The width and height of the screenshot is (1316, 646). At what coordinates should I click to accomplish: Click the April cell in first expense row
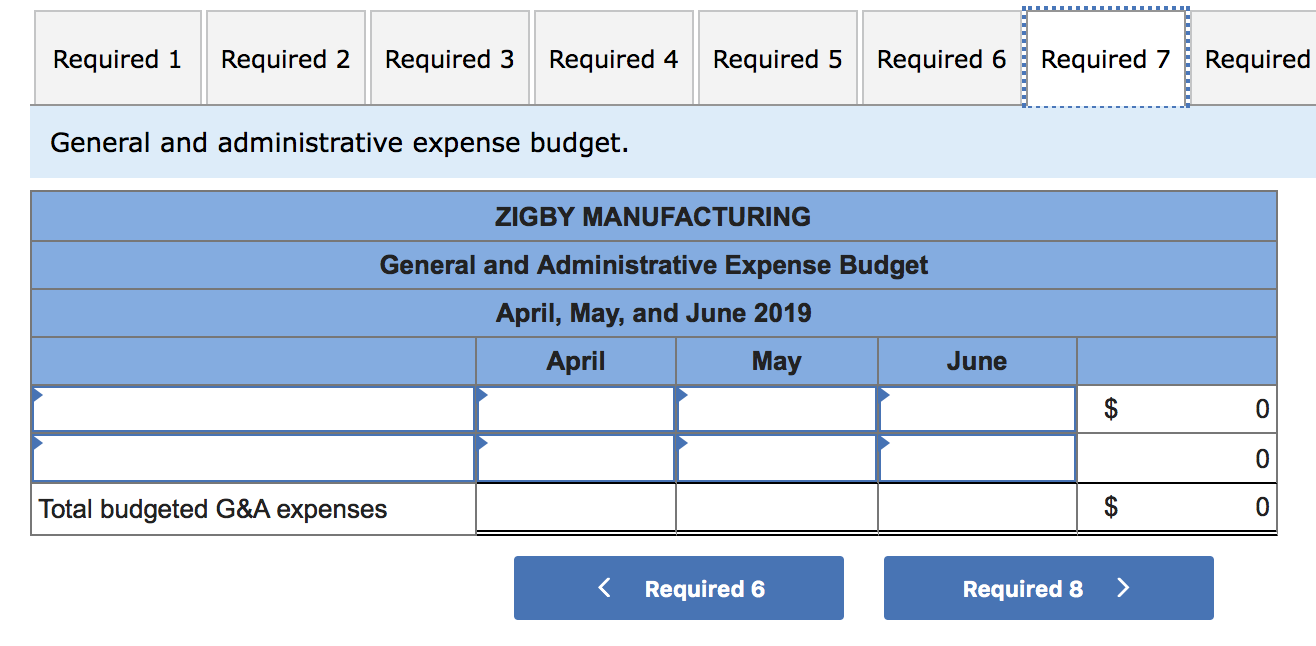pos(576,409)
